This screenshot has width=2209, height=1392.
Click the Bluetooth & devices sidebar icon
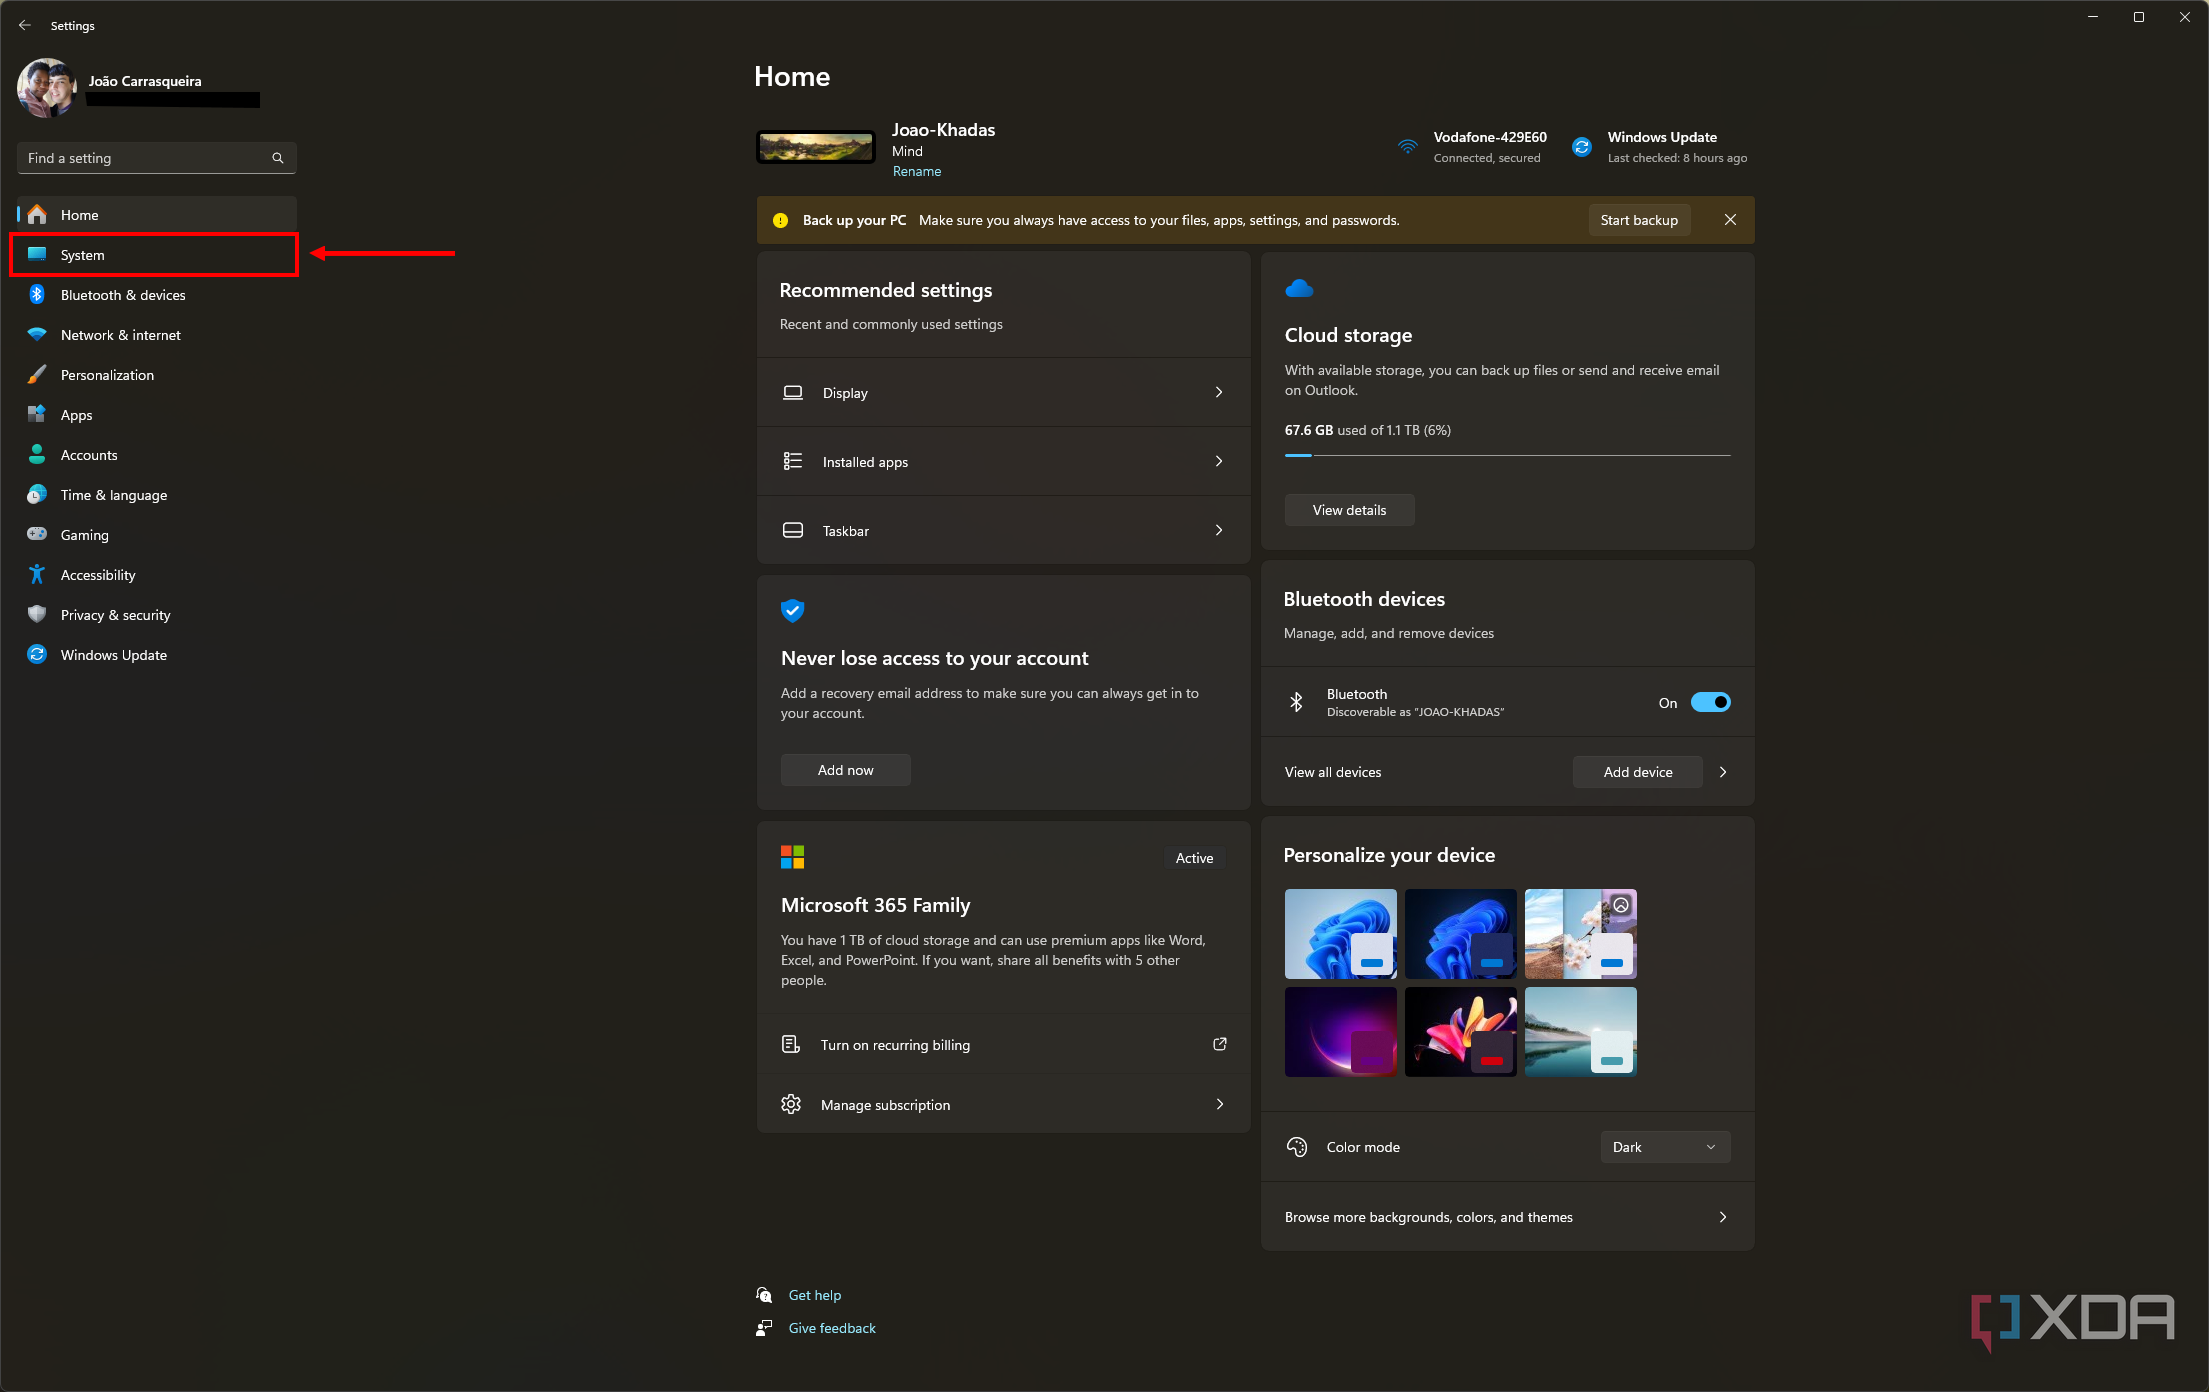37,295
